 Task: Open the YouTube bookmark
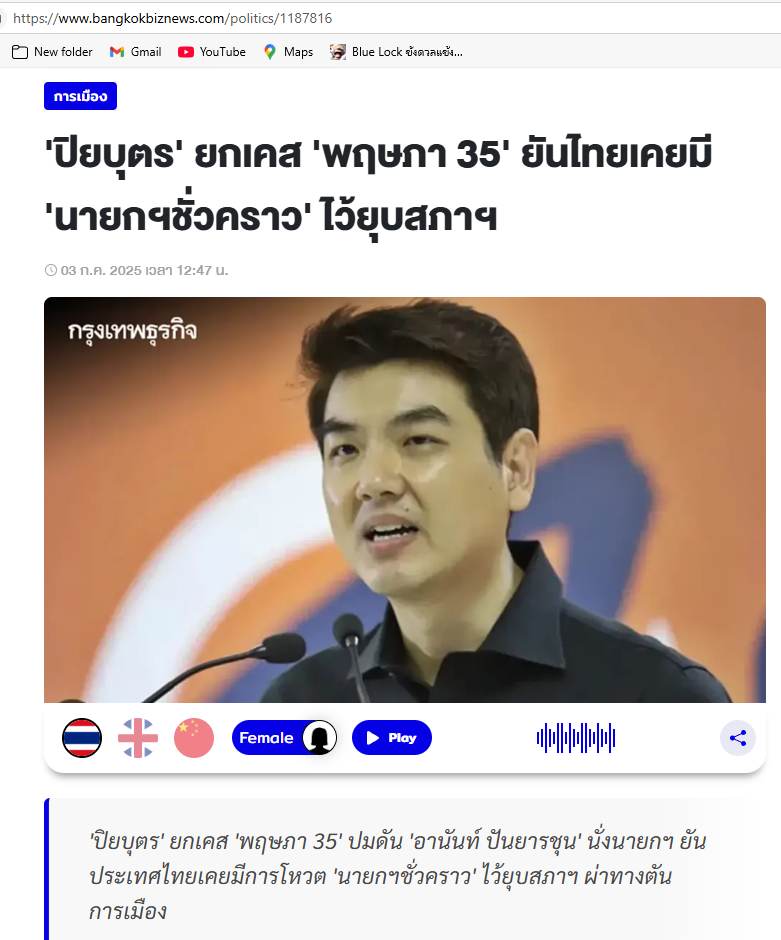[212, 52]
